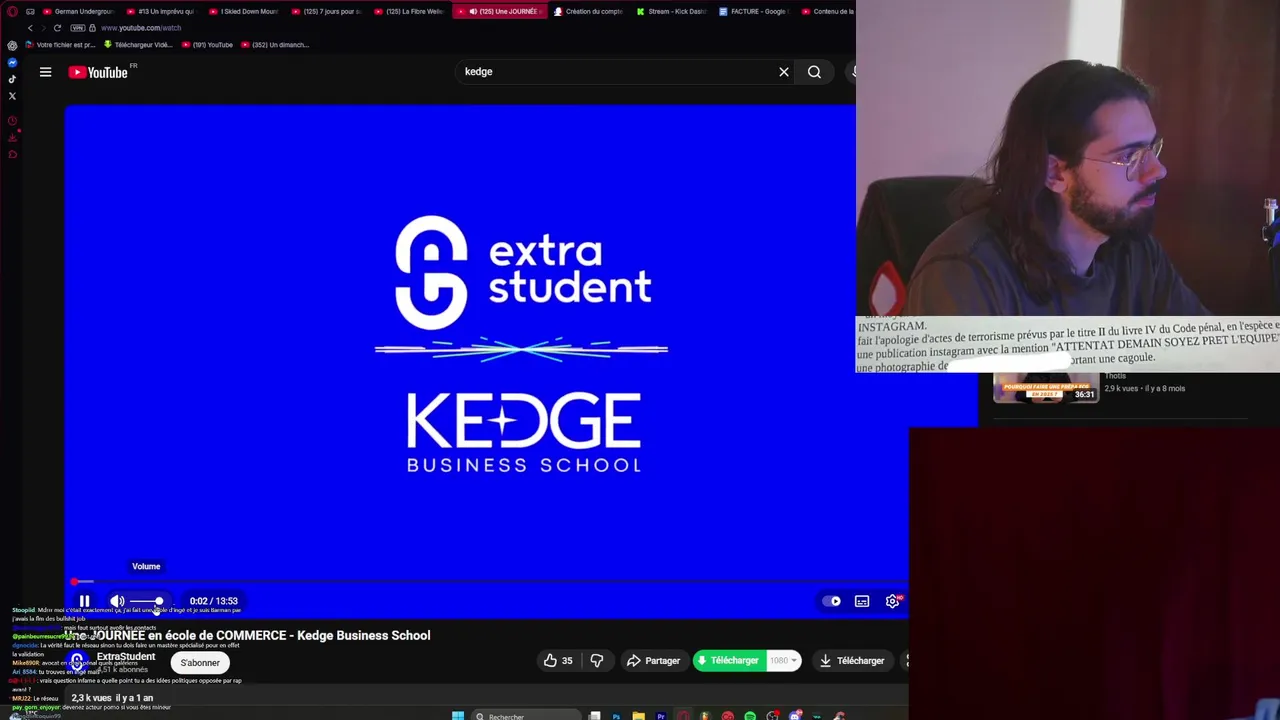1280x720 pixels.
Task: Click the outlined Télécharger download button
Action: (x=852, y=660)
